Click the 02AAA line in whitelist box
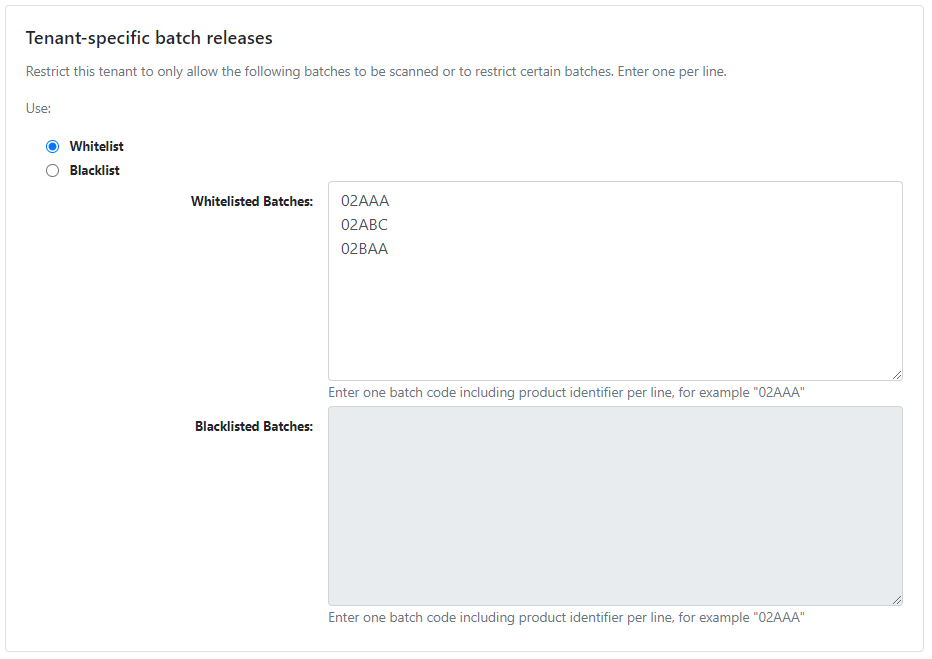The width and height of the screenshot is (932, 659). pos(365,201)
